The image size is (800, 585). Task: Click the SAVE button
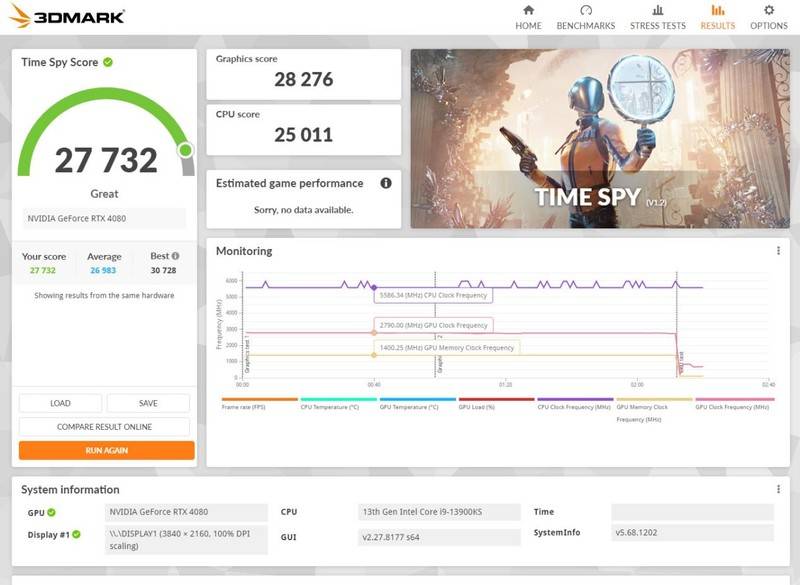(x=148, y=403)
